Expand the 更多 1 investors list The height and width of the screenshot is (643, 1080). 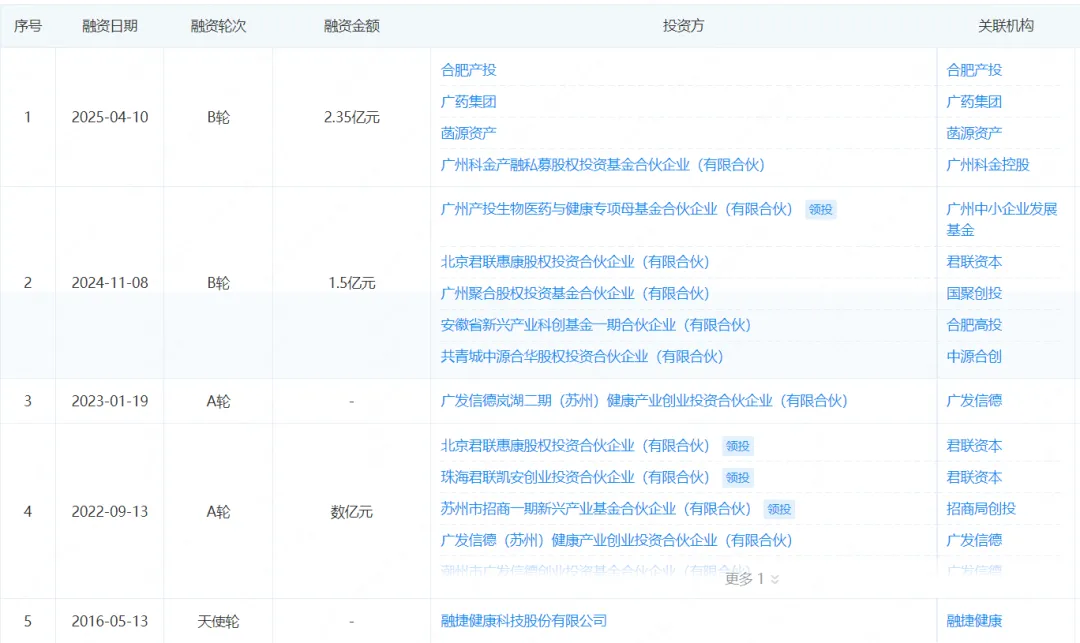click(751, 579)
